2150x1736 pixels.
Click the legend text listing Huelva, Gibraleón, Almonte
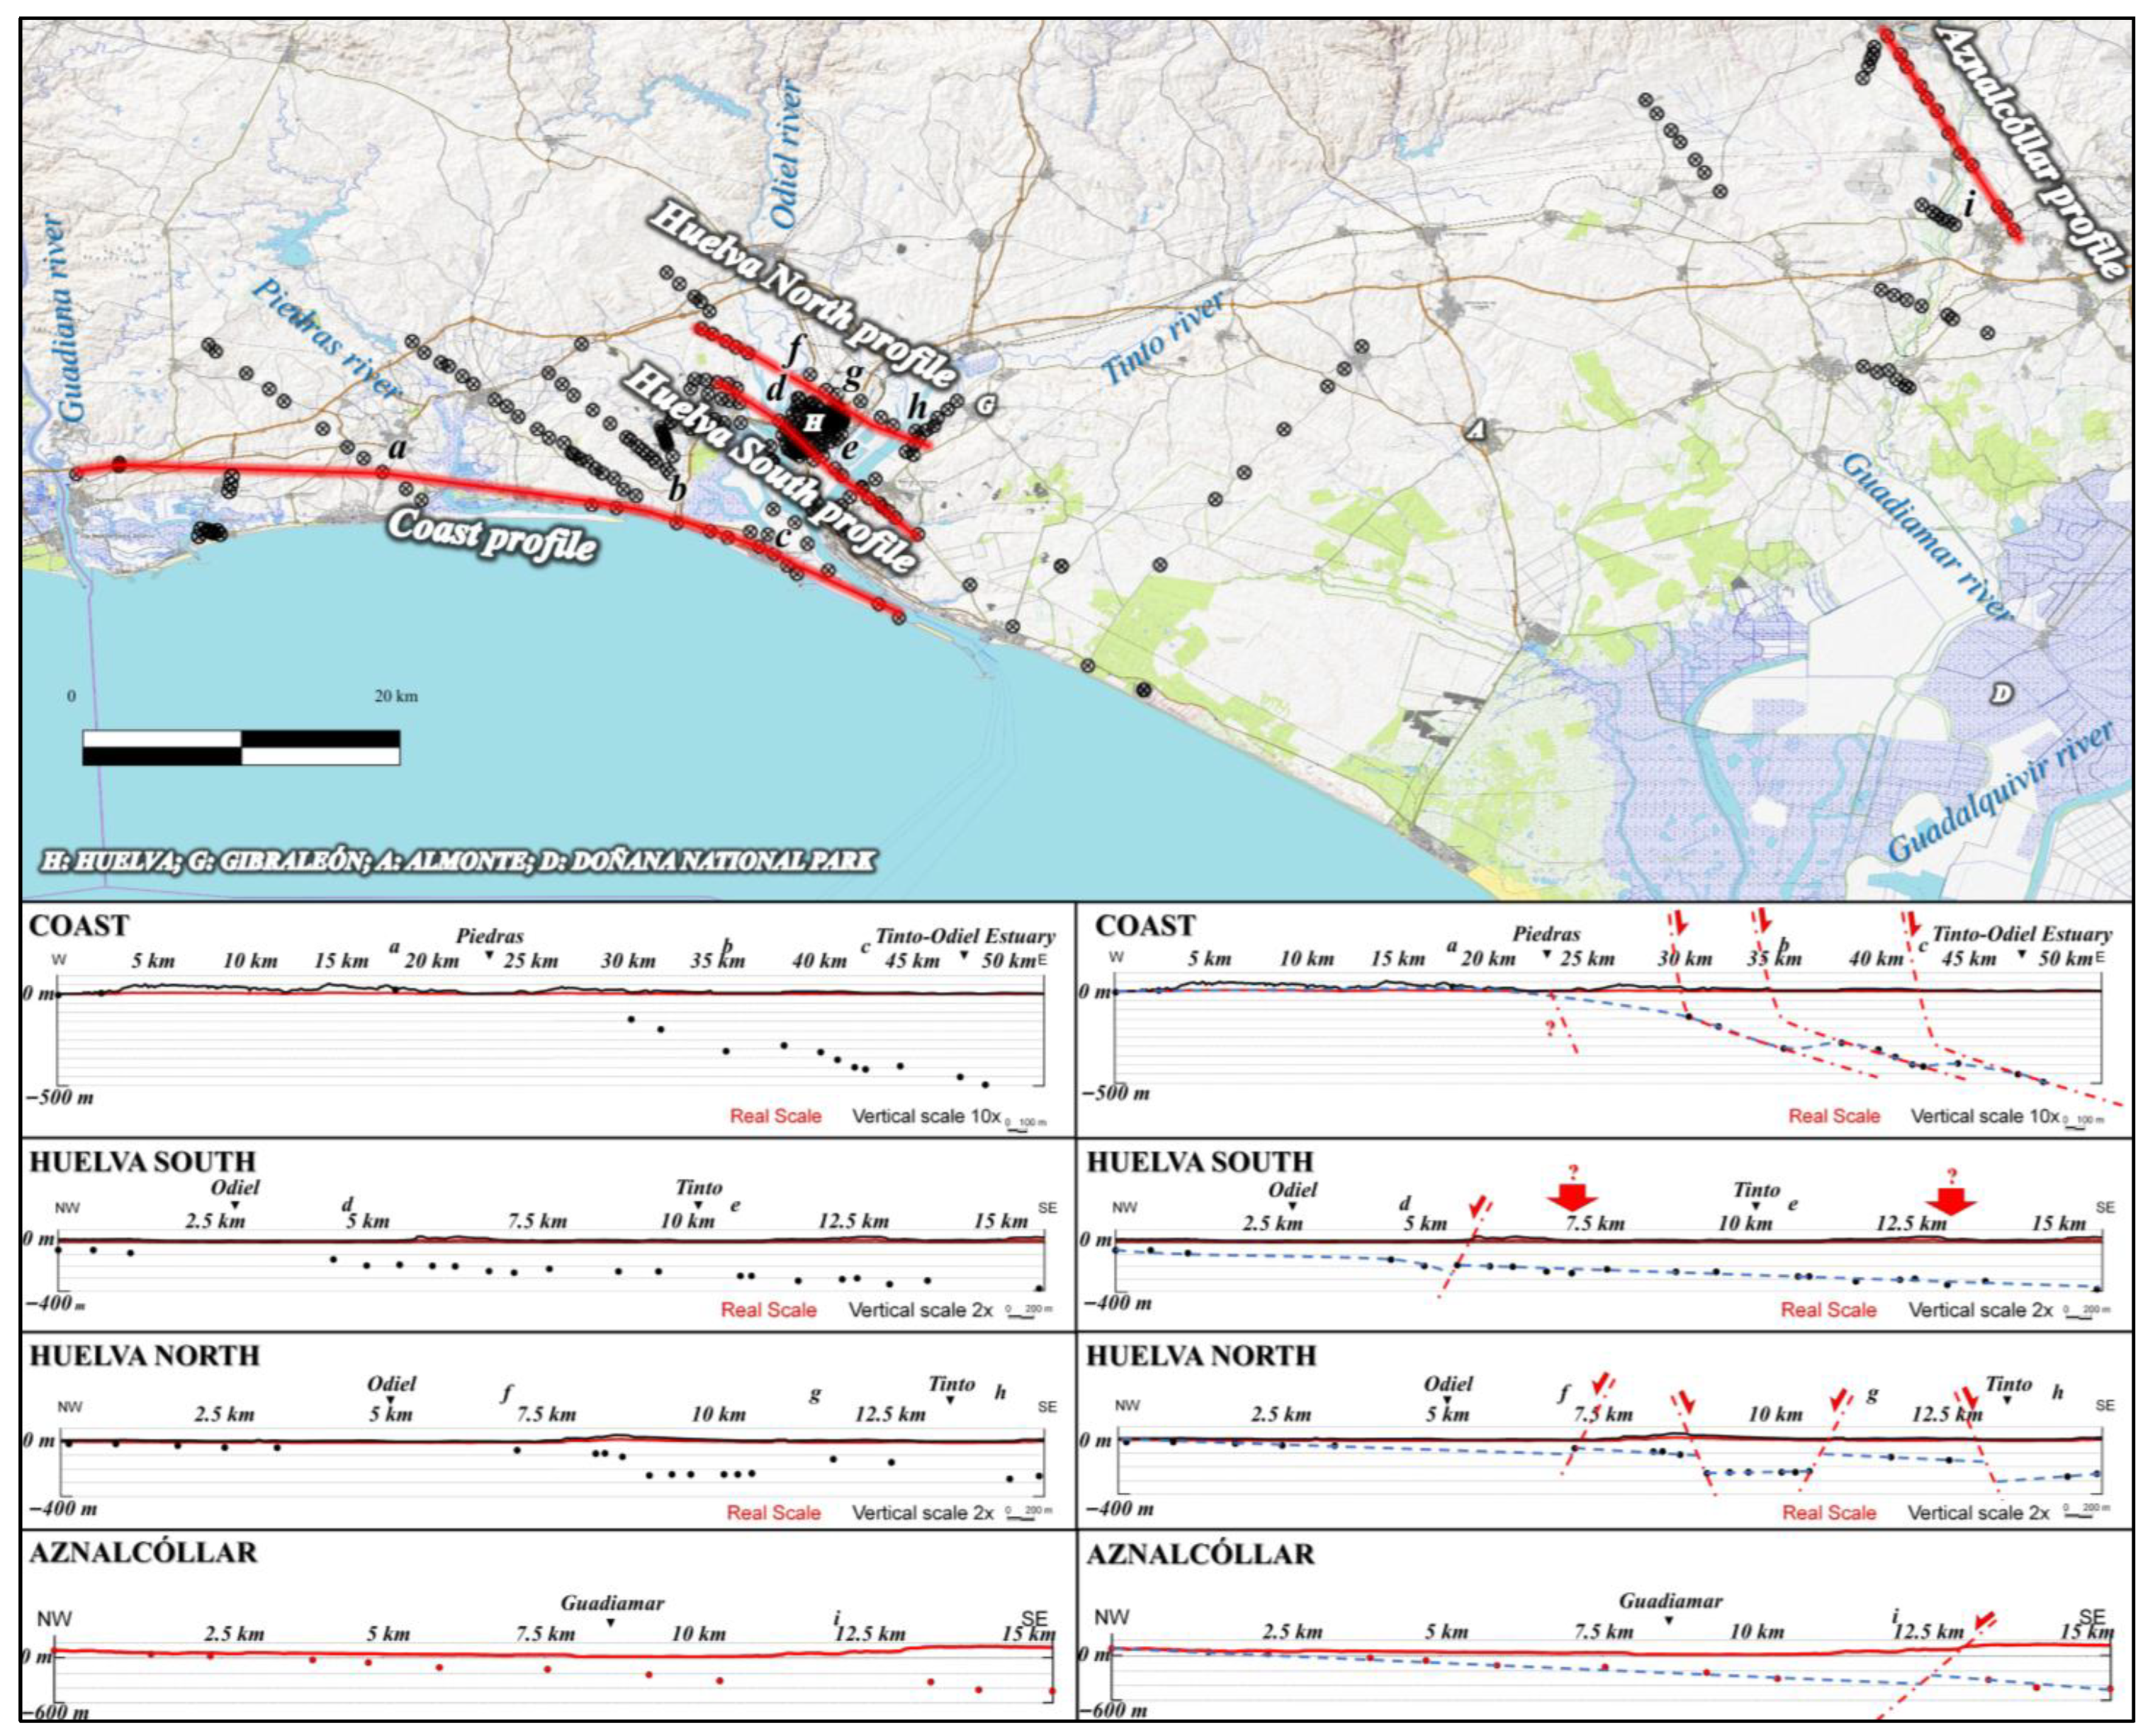458,861
